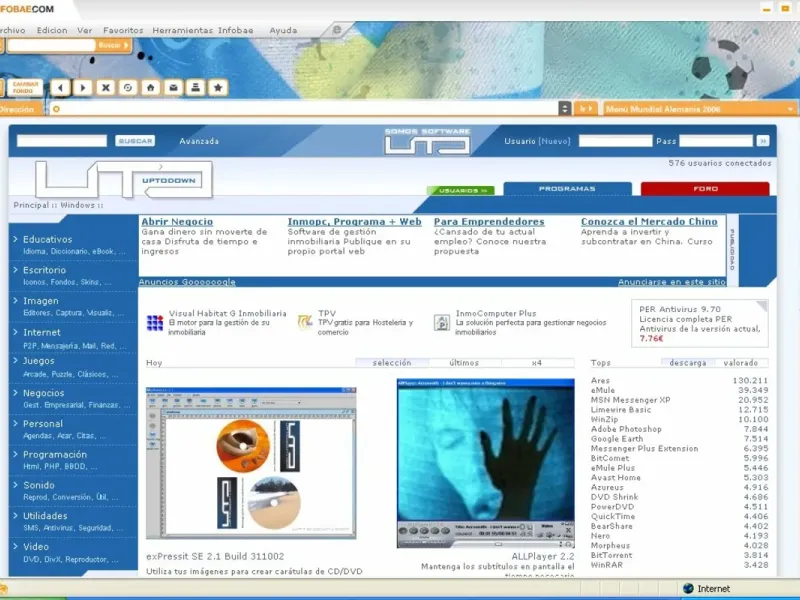The height and width of the screenshot is (600, 800).
Task: Open the mail envelope icon
Action: click(173, 88)
